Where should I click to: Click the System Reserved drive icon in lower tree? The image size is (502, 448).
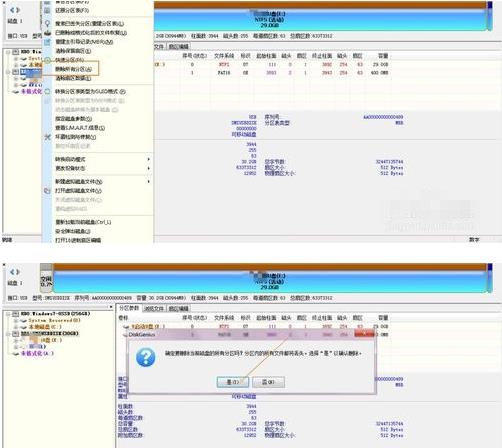coord(23,320)
